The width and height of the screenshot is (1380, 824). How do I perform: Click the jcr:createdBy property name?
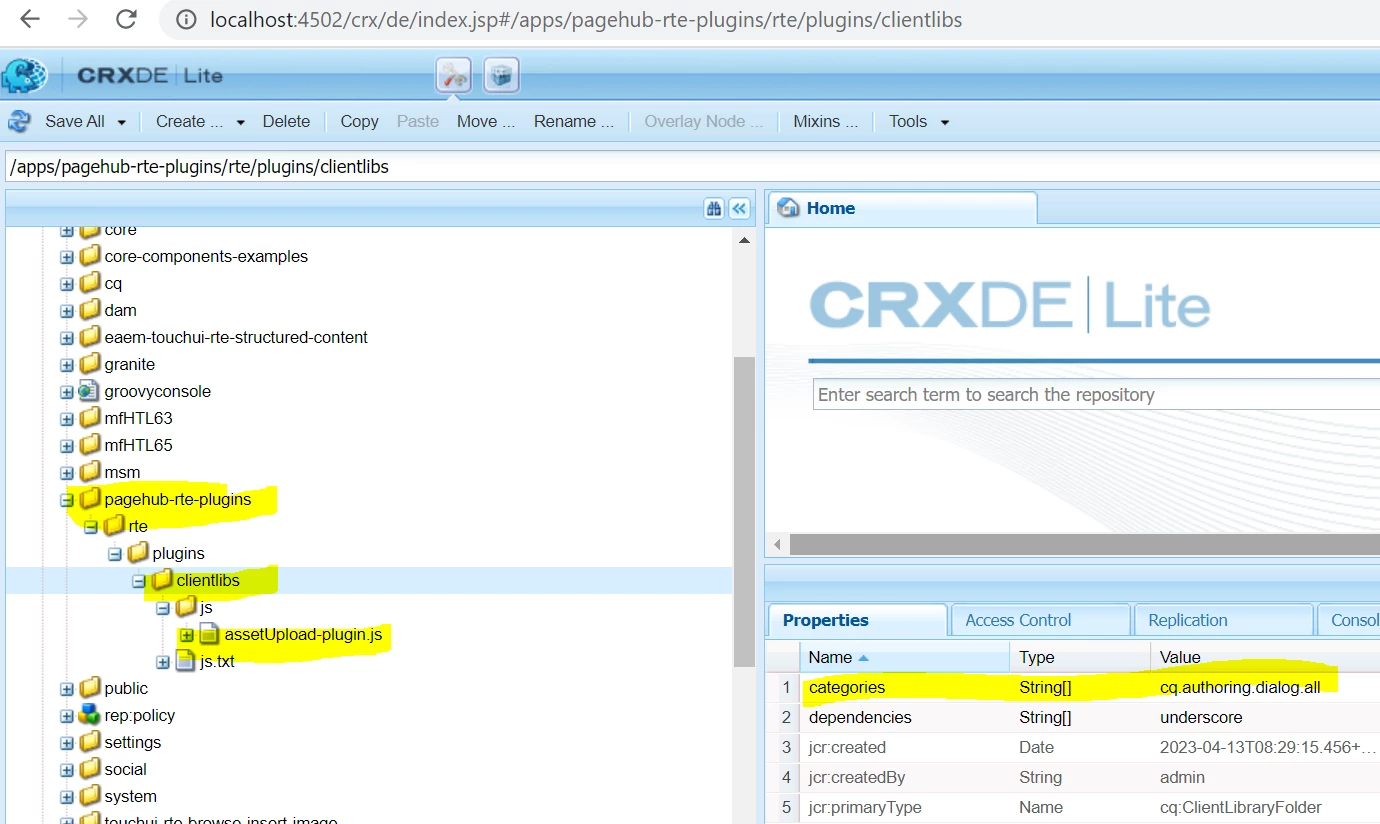[855, 777]
